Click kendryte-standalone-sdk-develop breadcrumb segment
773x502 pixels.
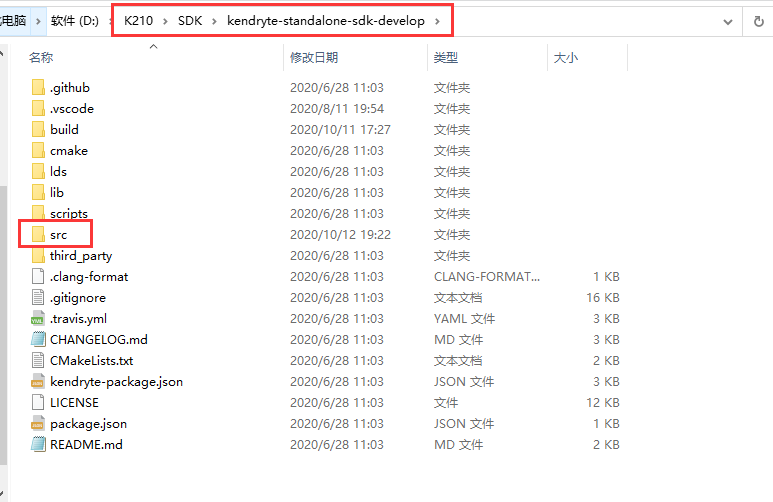click(326, 21)
